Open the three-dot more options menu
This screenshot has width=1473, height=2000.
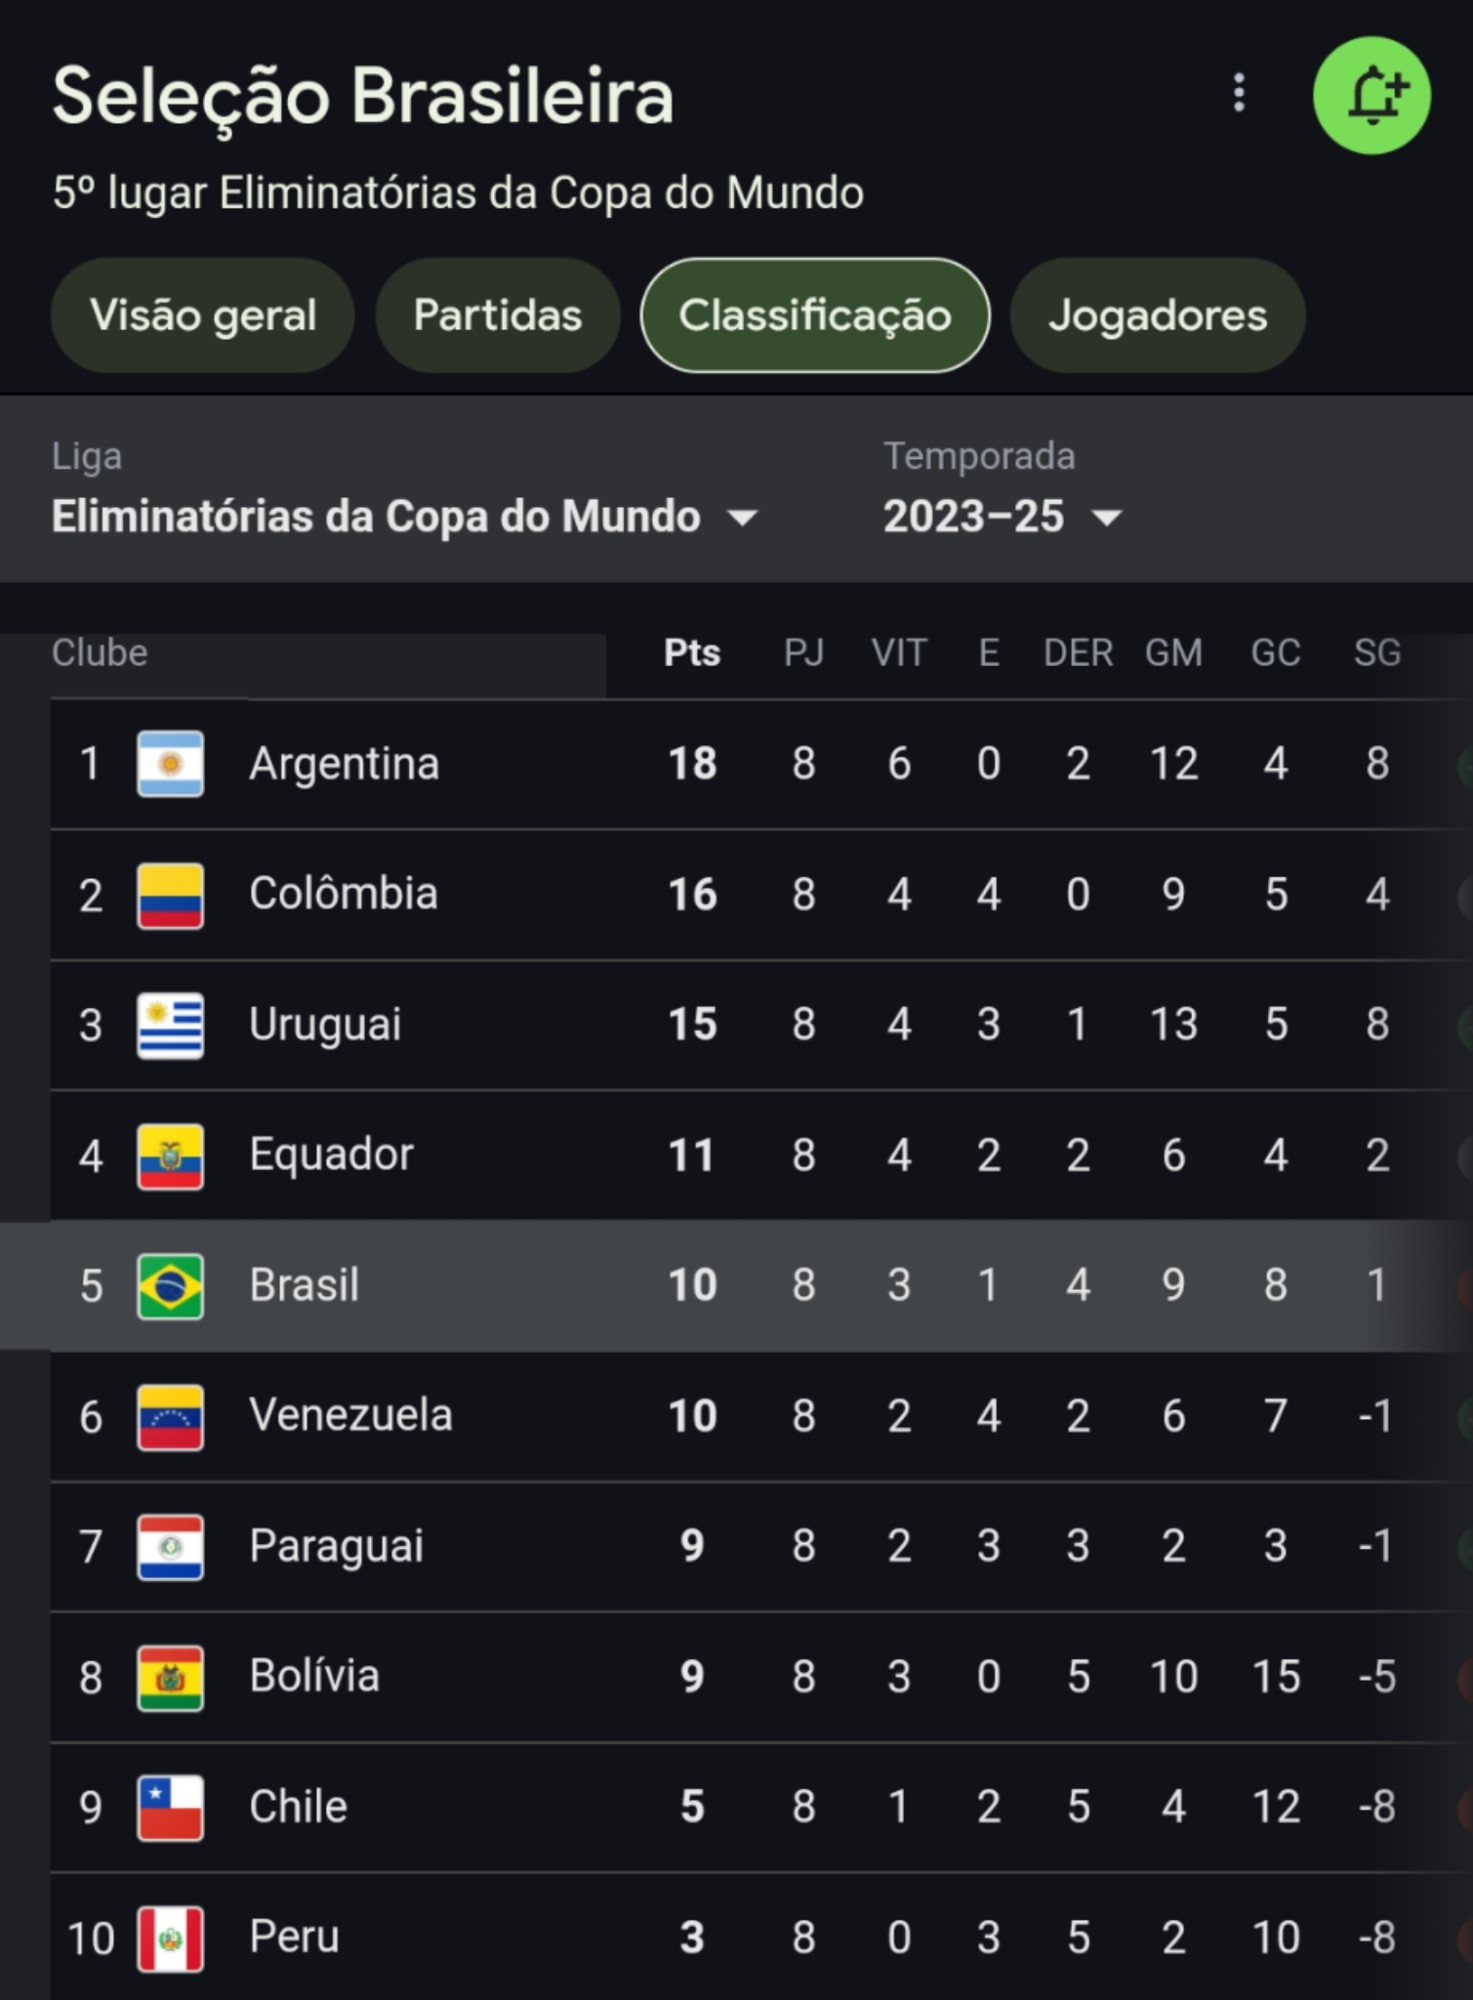[x=1239, y=93]
